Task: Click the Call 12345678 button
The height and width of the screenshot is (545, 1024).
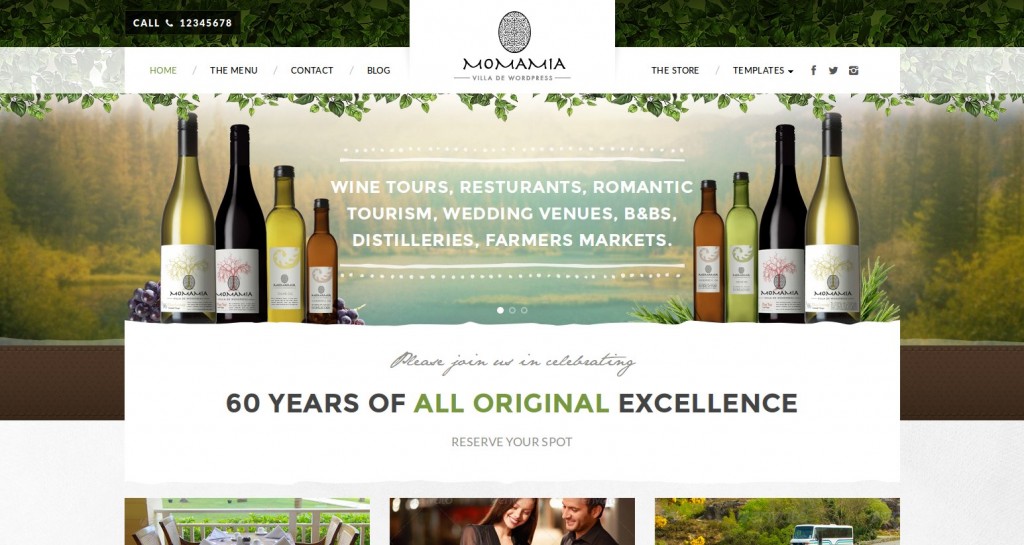Action: pos(183,23)
